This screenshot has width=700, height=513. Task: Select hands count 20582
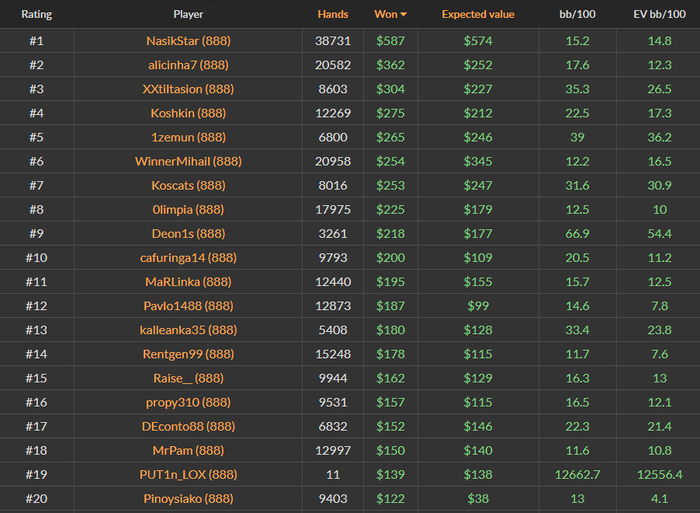pyautogui.click(x=333, y=65)
